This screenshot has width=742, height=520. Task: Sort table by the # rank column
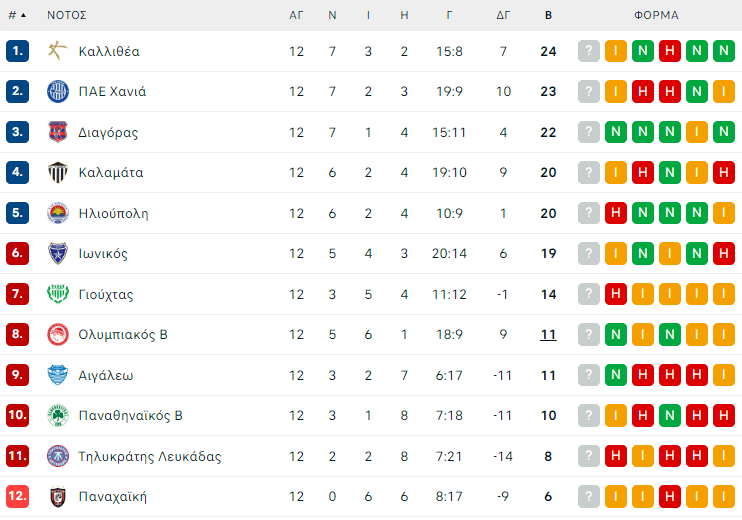tap(16, 15)
